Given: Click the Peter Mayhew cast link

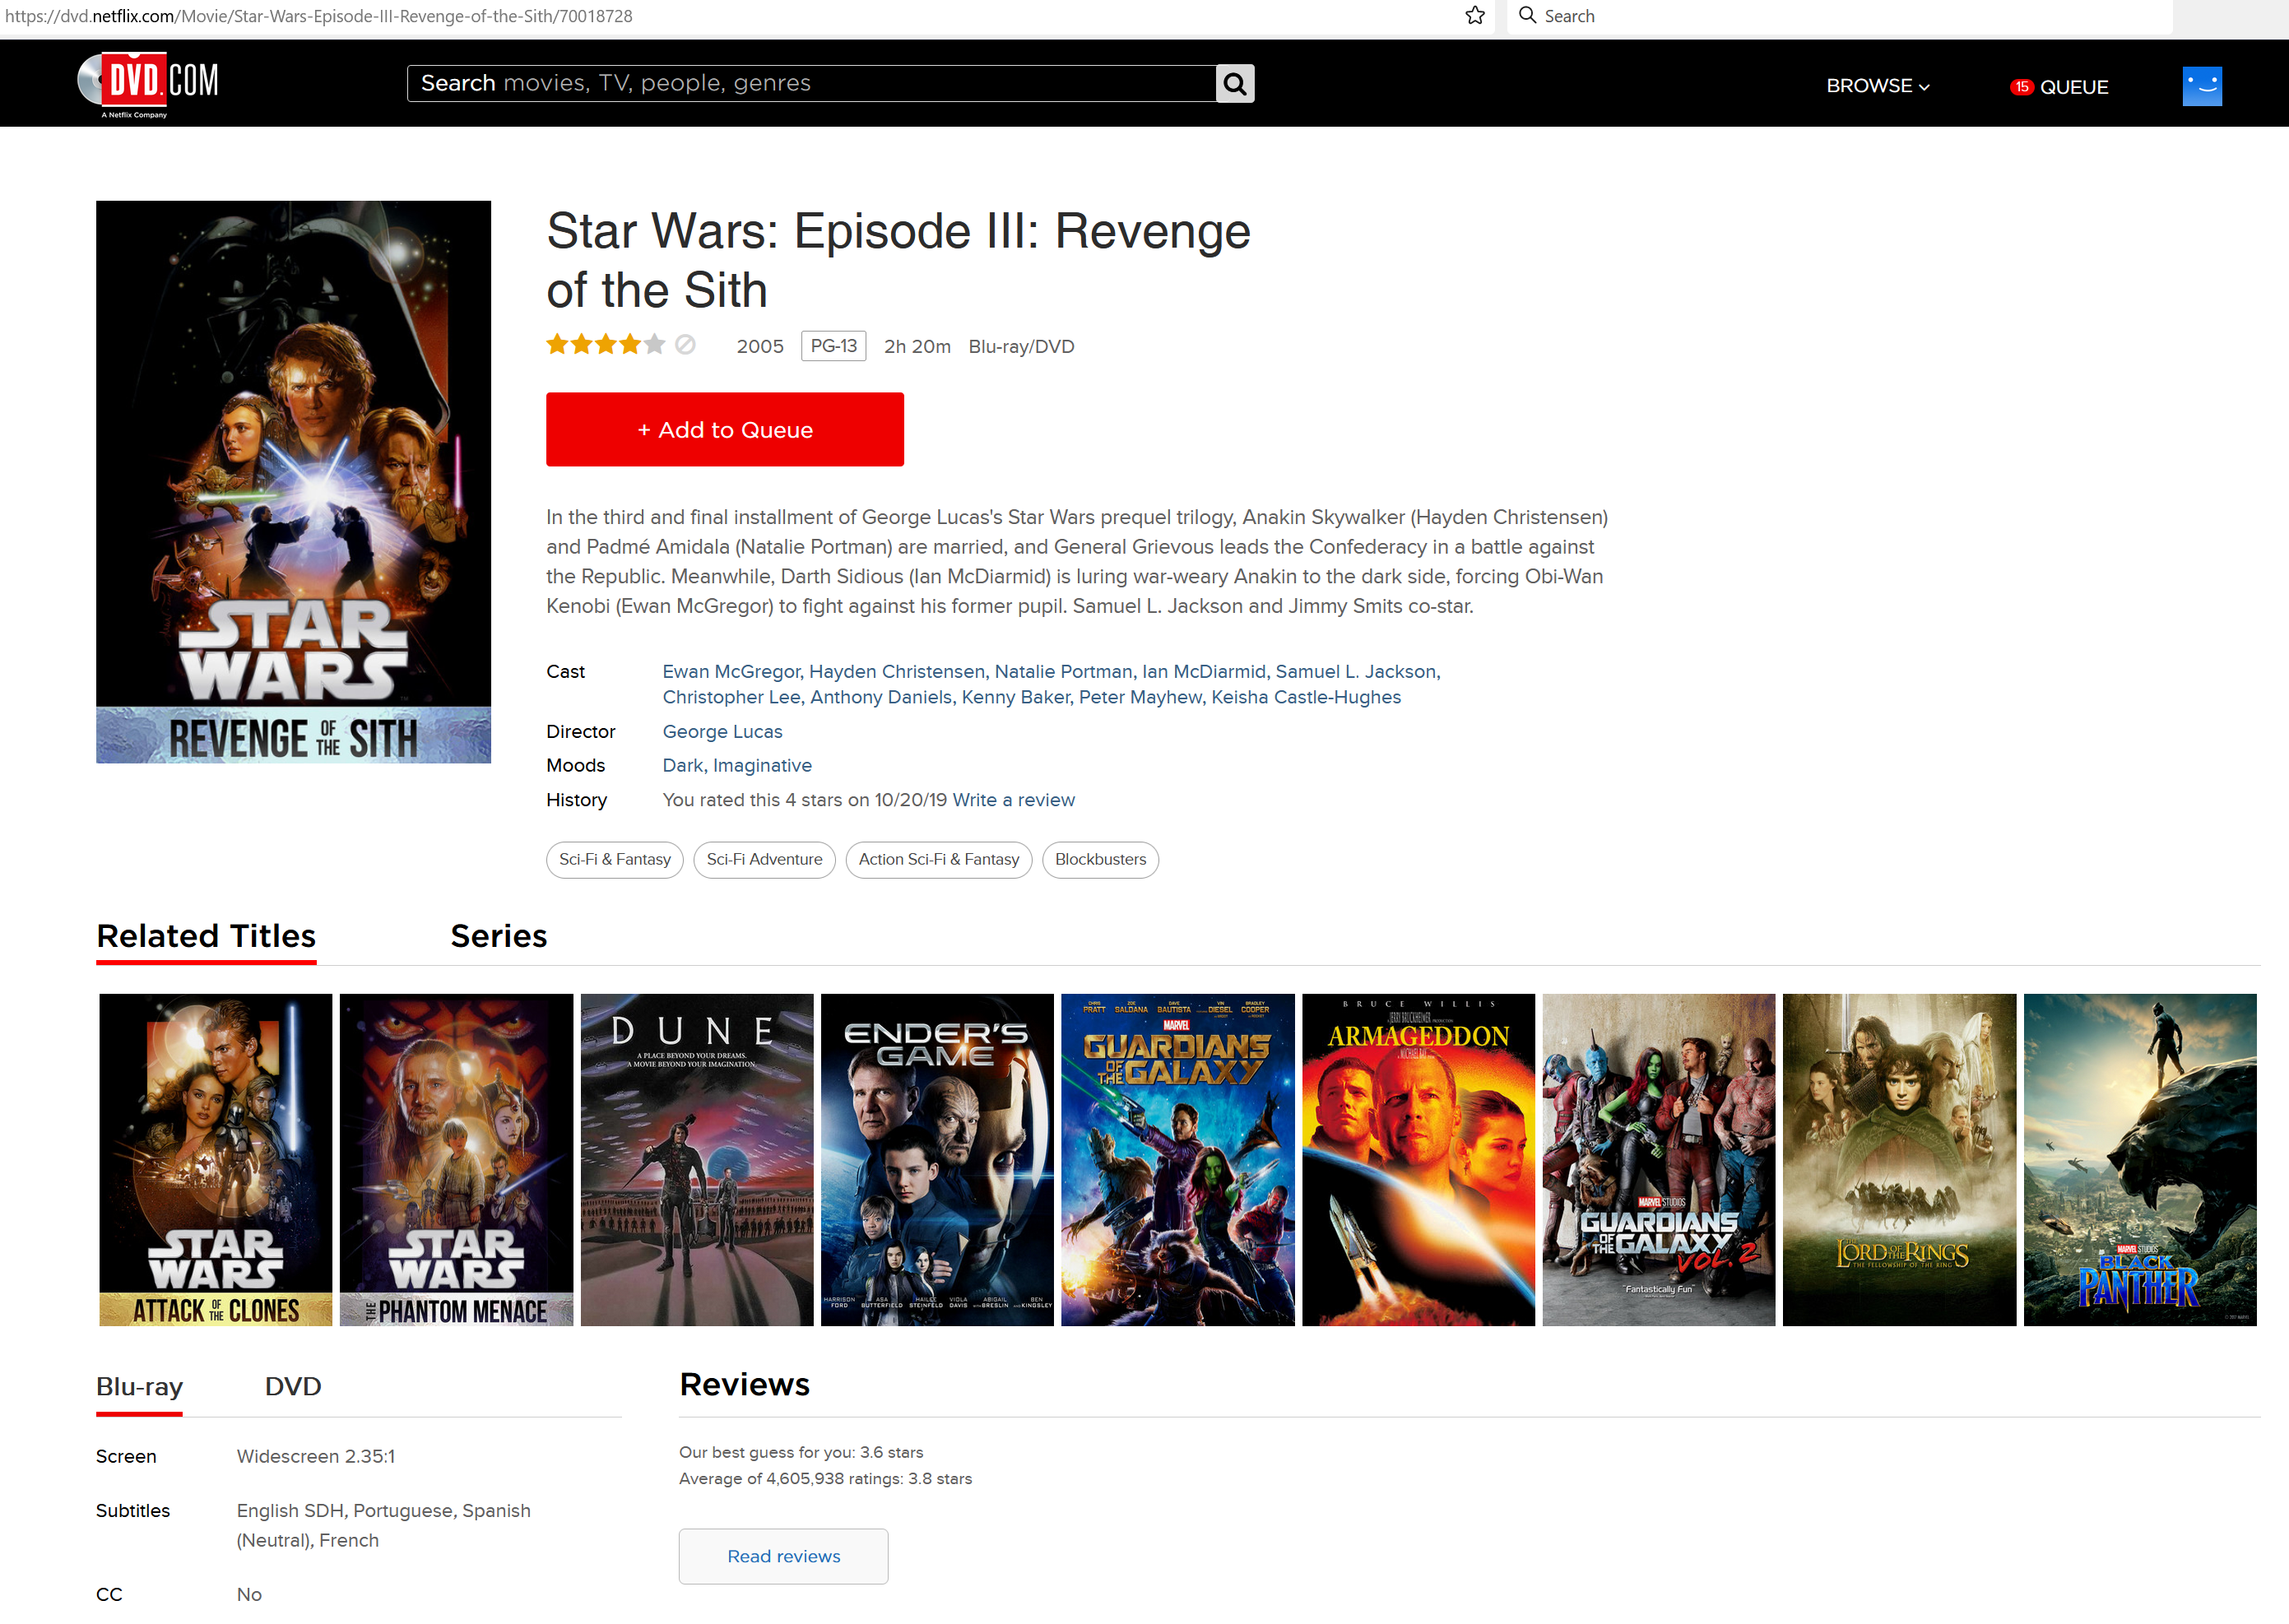Looking at the screenshot, I should click(1140, 698).
